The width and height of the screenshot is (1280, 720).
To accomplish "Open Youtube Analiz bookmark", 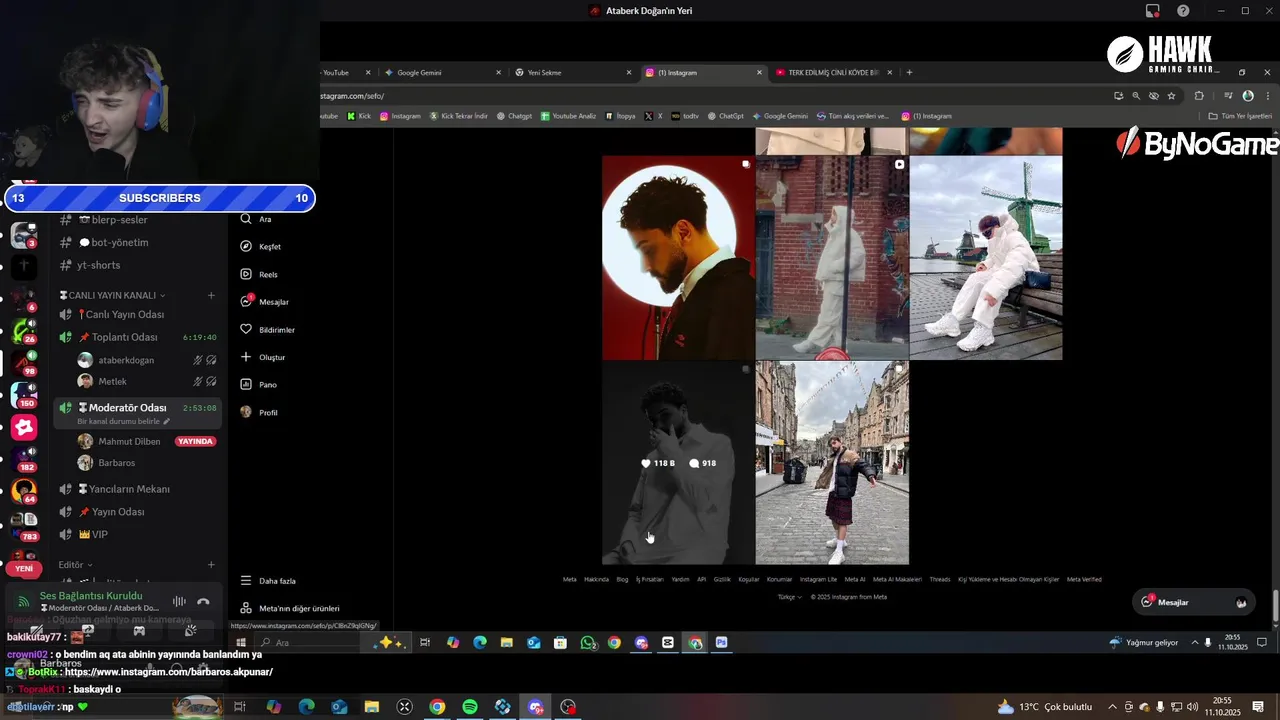I will (x=568, y=116).
